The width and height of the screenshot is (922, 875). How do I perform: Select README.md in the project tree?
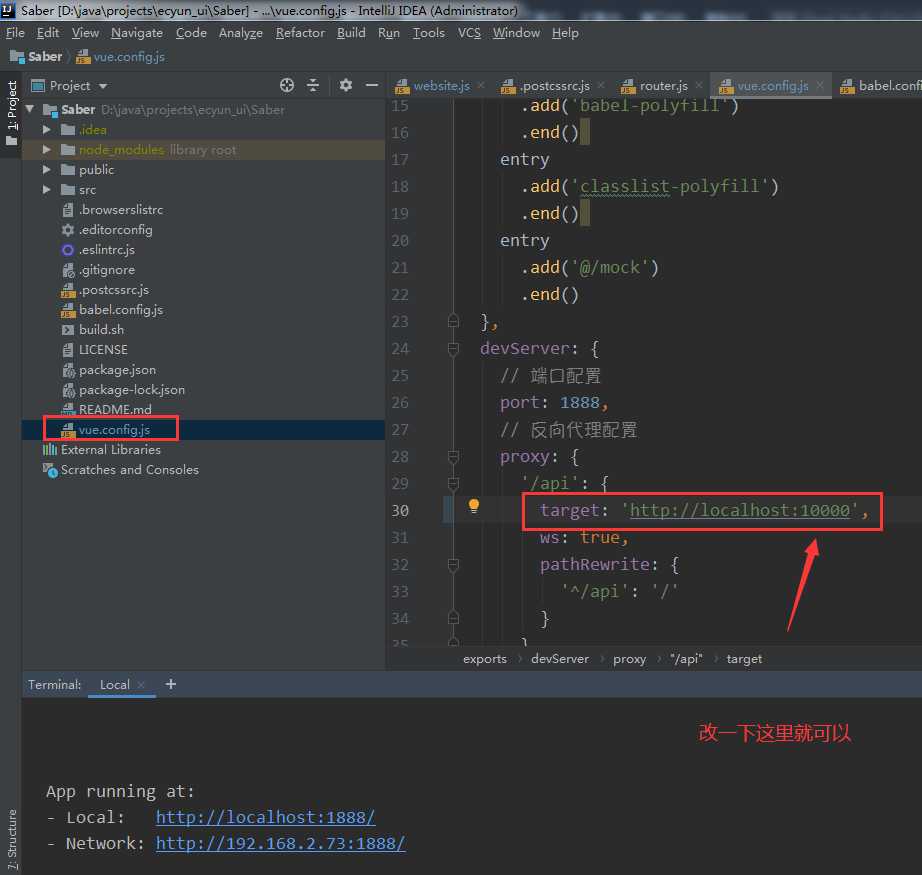[x=115, y=409]
